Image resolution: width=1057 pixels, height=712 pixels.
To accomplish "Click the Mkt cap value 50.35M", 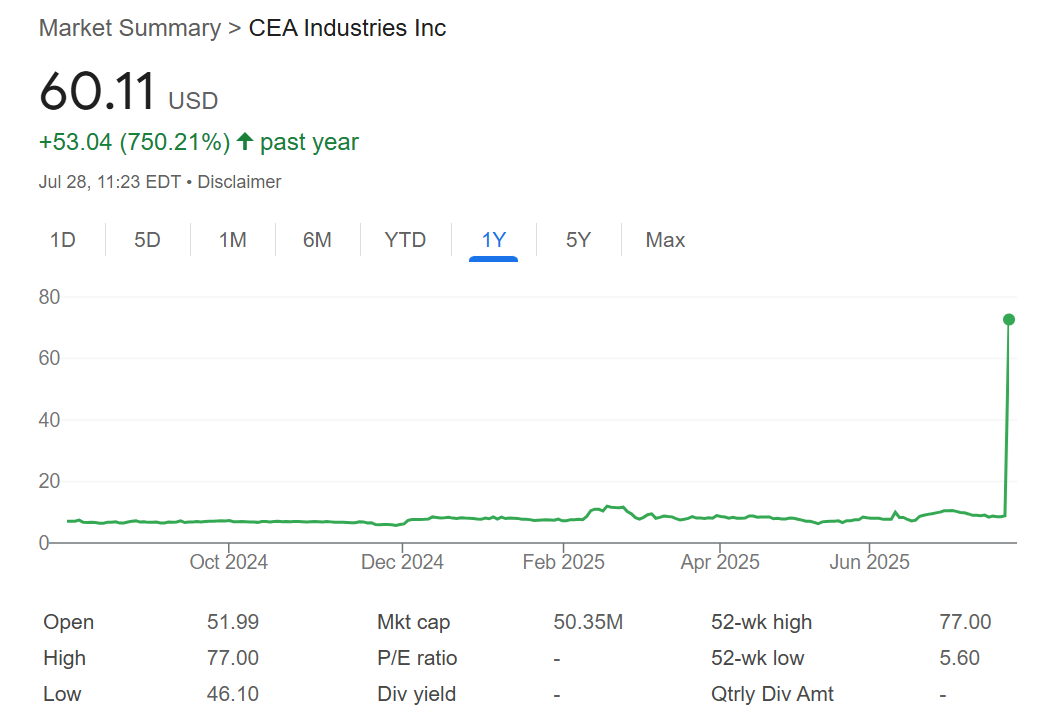I will coord(588,622).
